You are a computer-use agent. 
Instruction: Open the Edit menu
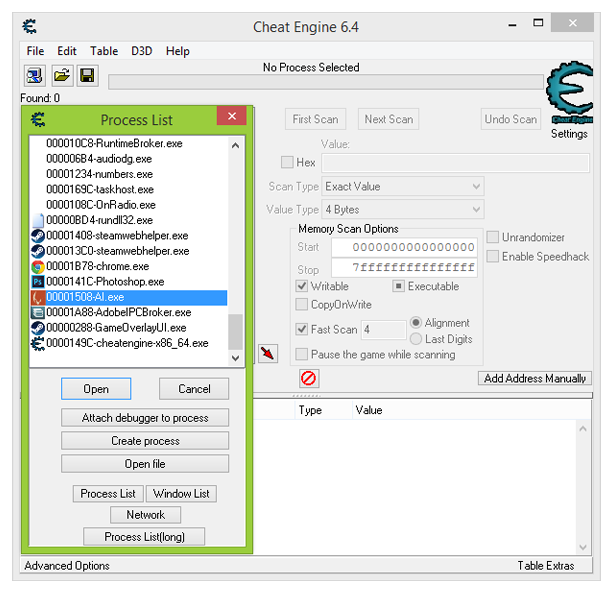(x=67, y=51)
